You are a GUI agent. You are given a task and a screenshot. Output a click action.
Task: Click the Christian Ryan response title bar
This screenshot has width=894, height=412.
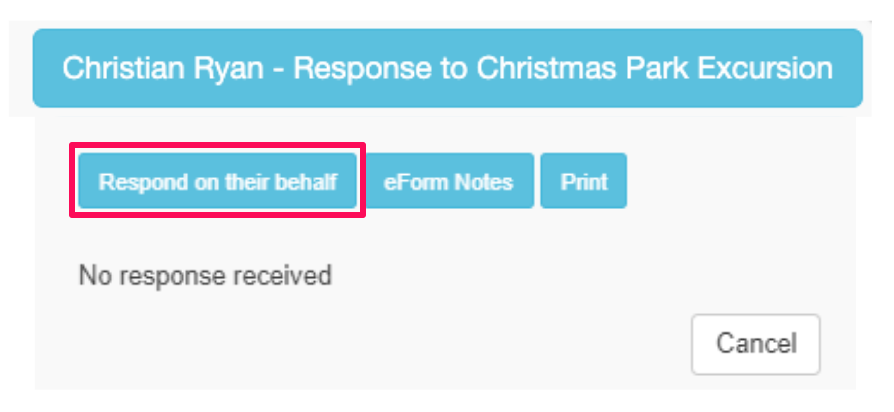[x=447, y=68]
